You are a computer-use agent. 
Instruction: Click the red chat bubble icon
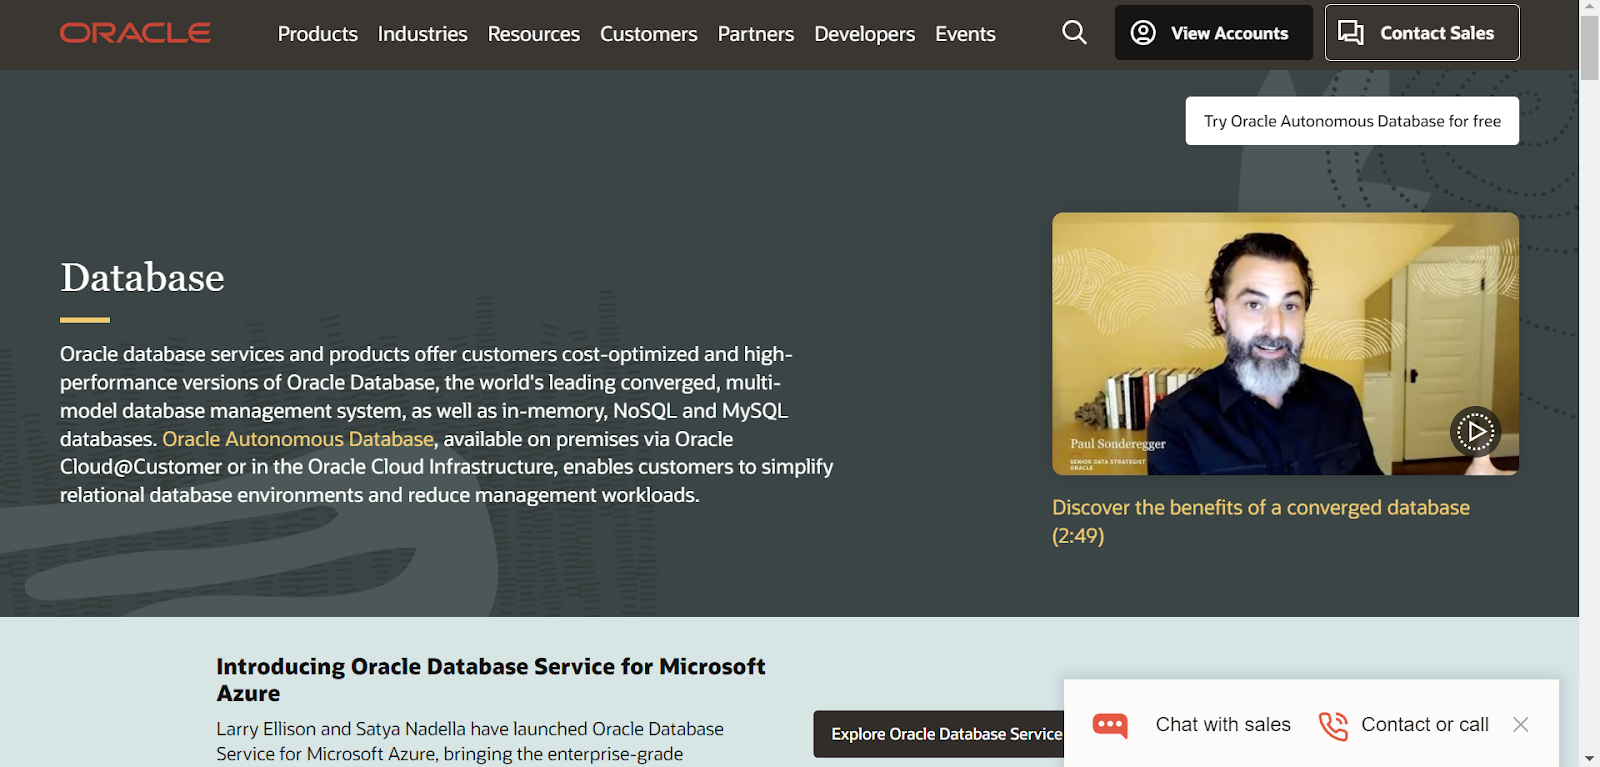click(x=1110, y=725)
